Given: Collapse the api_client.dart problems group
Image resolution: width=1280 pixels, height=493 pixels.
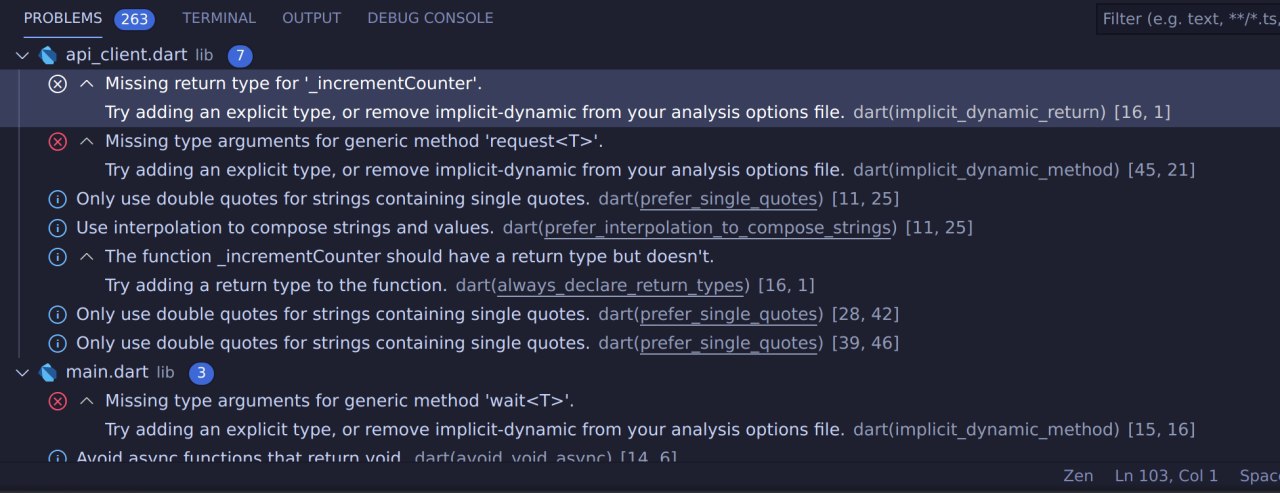Looking at the screenshot, I should [23, 55].
